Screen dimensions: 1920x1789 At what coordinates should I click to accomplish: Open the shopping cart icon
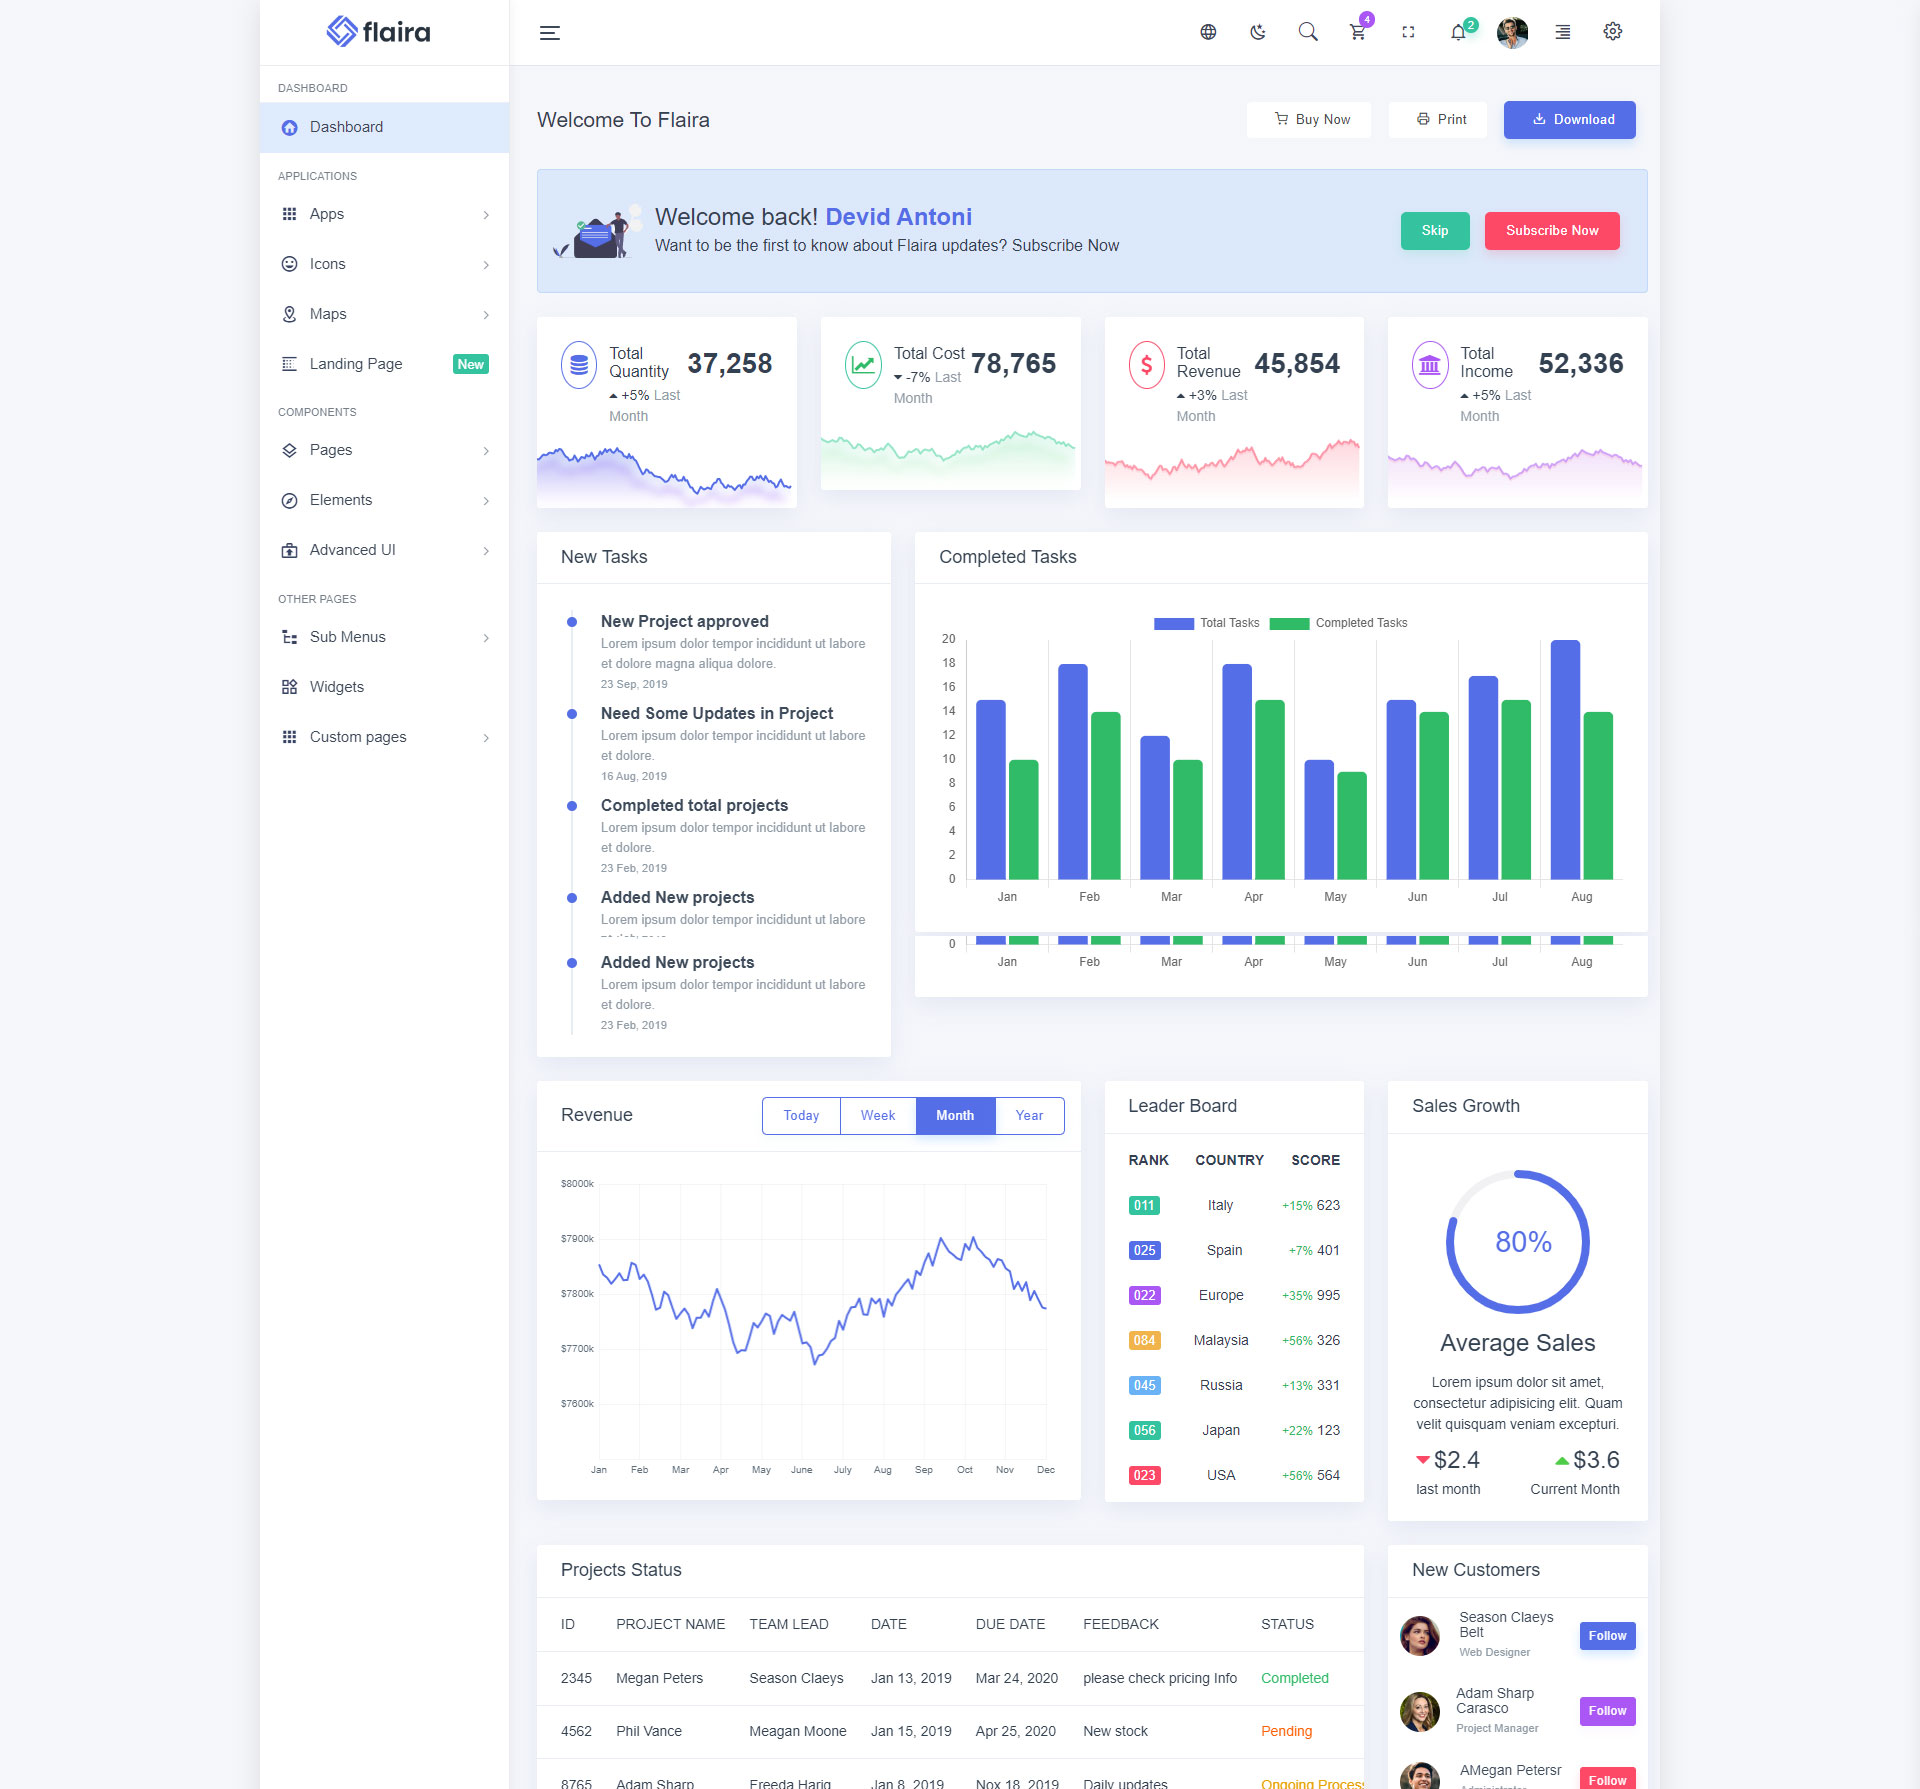(1357, 32)
